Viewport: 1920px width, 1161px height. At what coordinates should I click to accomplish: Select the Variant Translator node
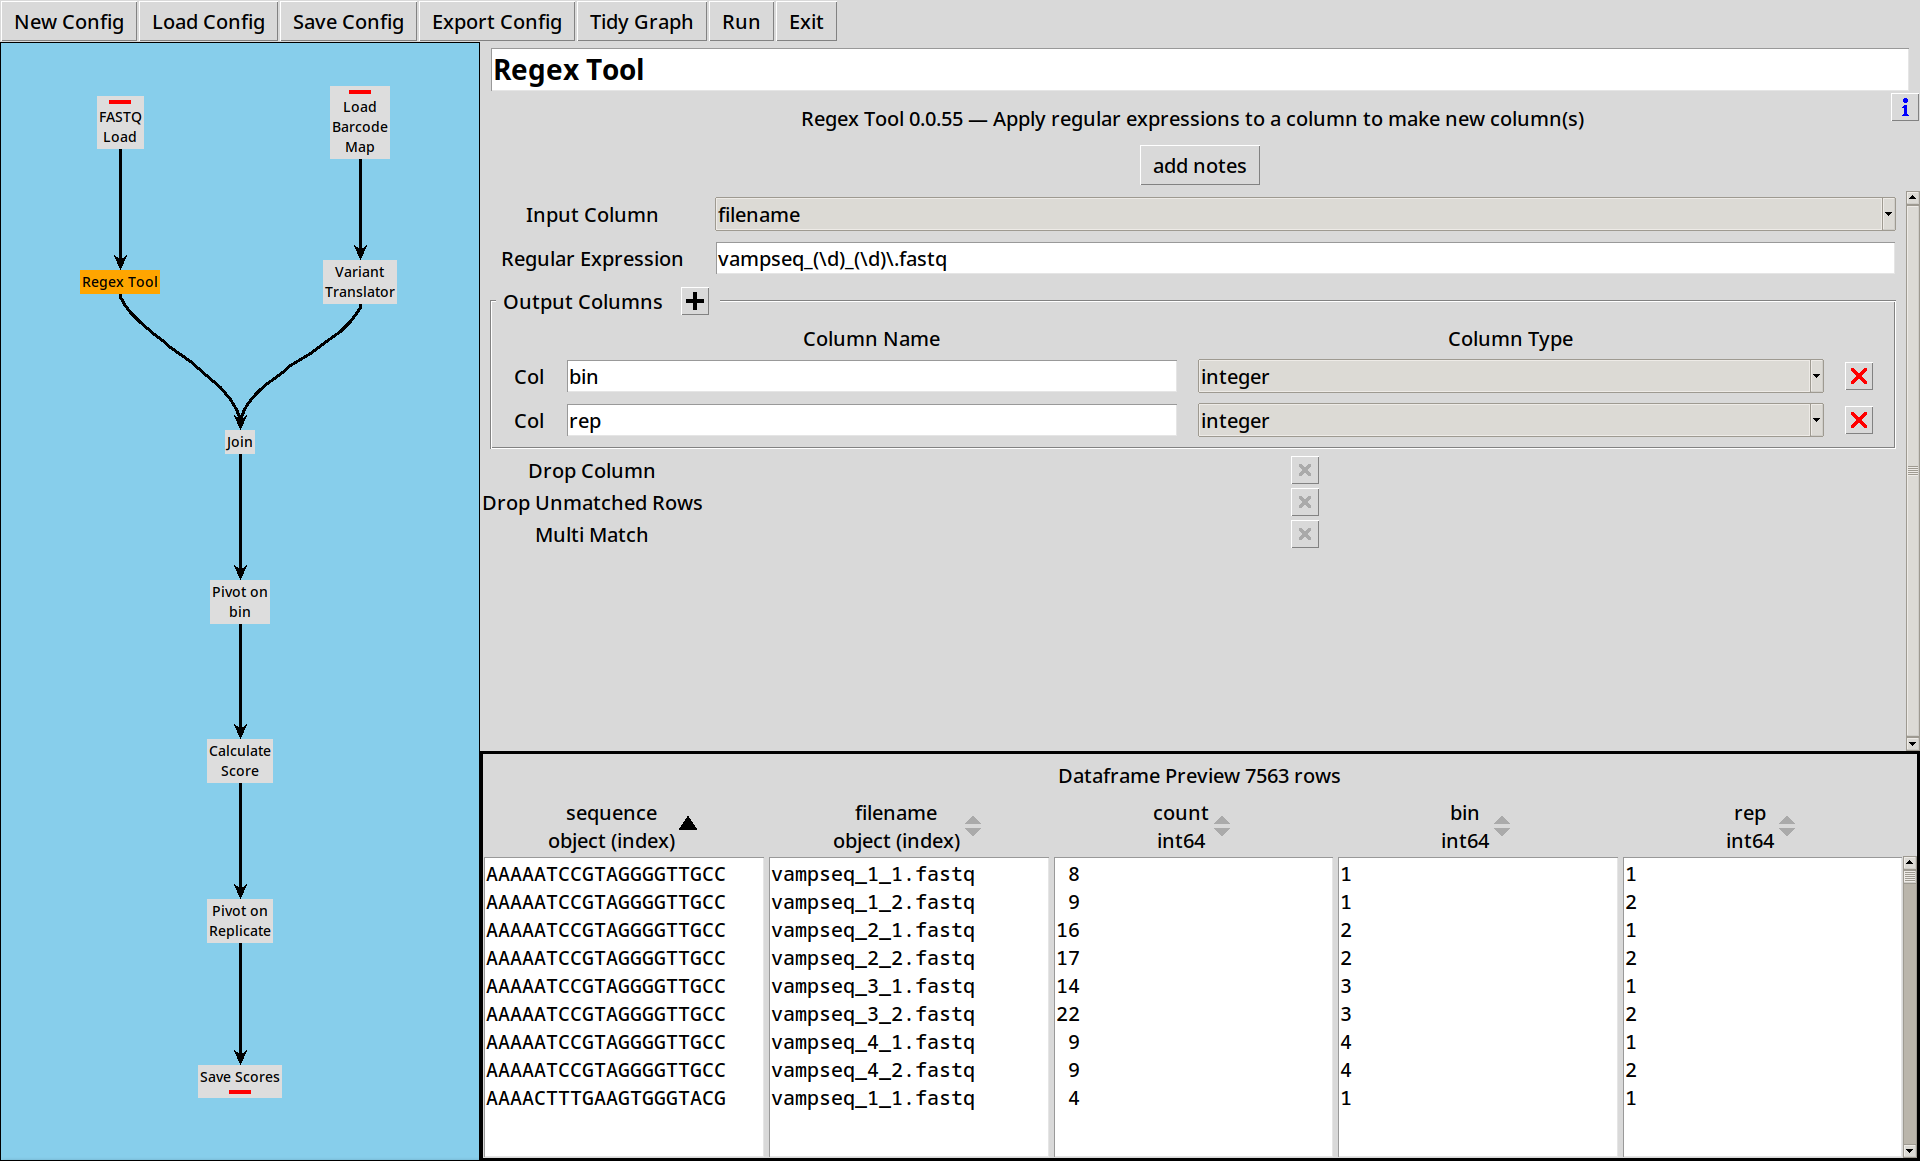(x=360, y=282)
